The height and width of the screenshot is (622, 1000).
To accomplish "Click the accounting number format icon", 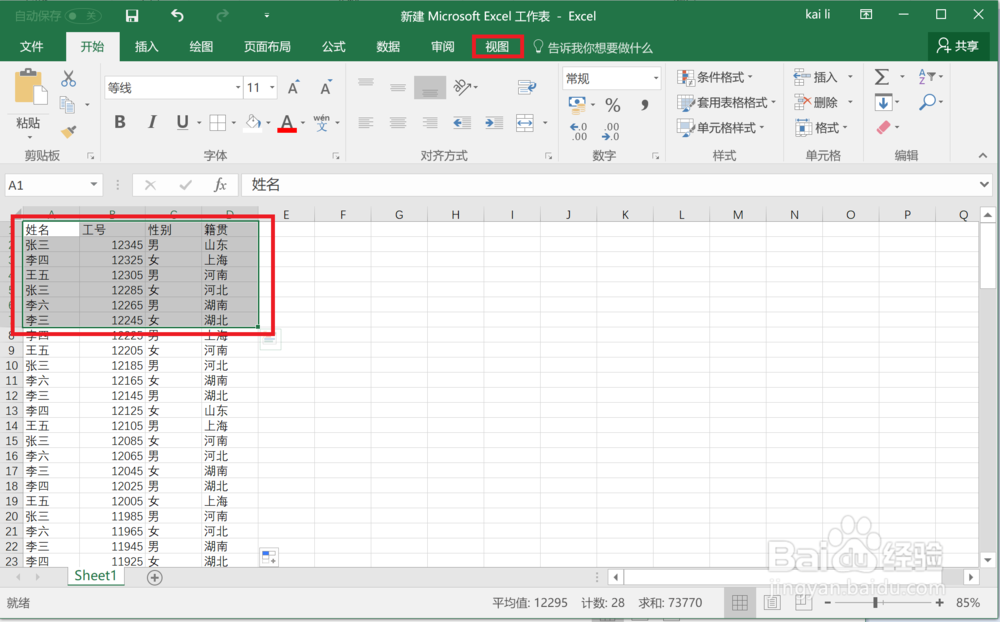I will coord(577,103).
